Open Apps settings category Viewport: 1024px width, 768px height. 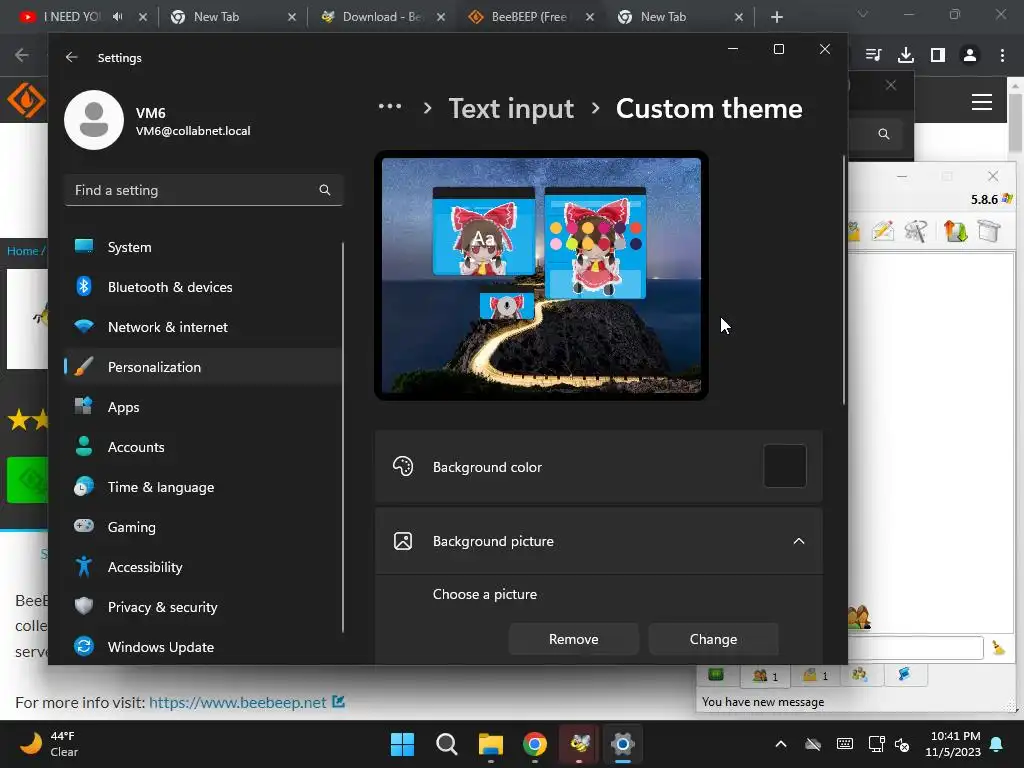[x=202, y=407]
